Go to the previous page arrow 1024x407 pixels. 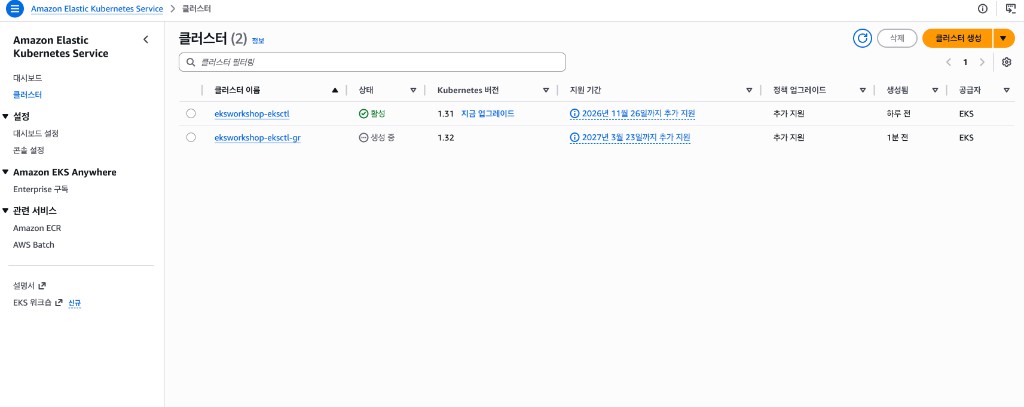(x=948, y=63)
